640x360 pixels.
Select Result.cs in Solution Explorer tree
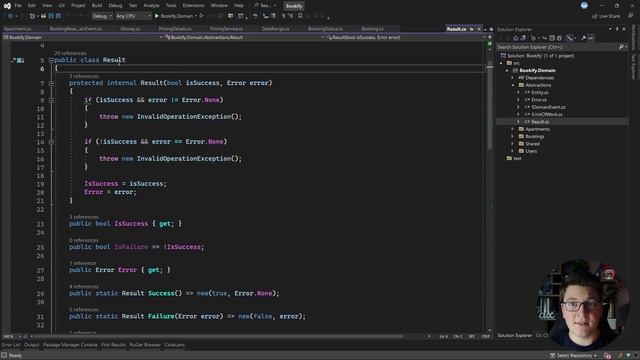pos(540,122)
